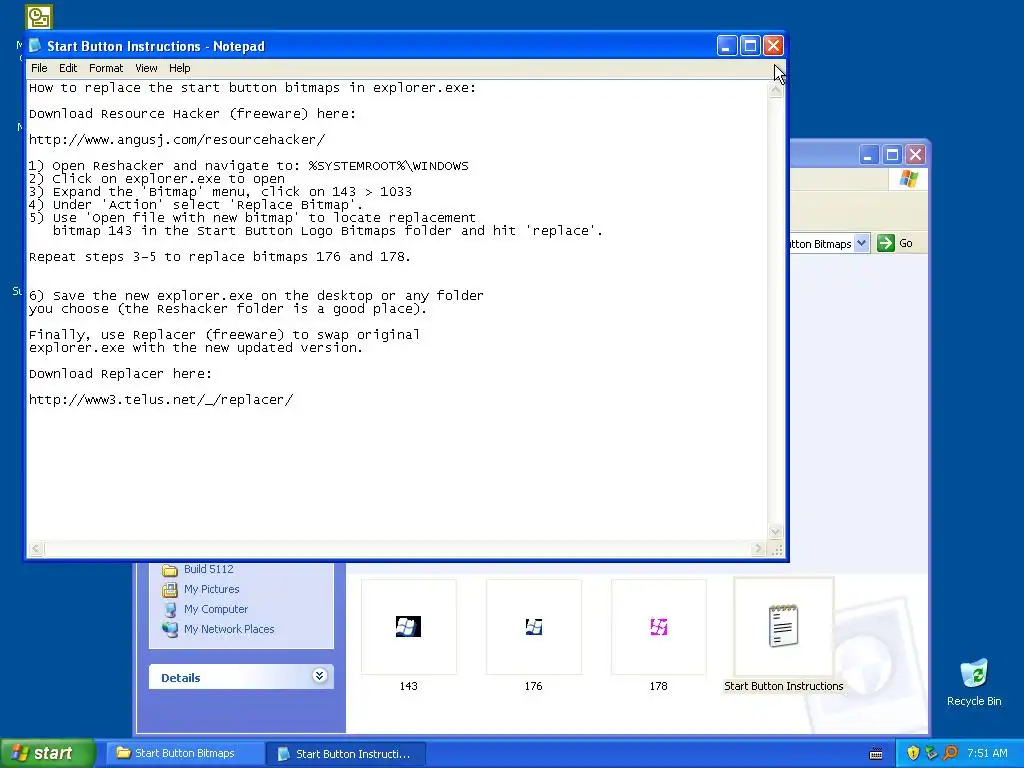Open Build 5112 folder in Other Places
Viewport: 1024px width, 768px height.
point(208,569)
